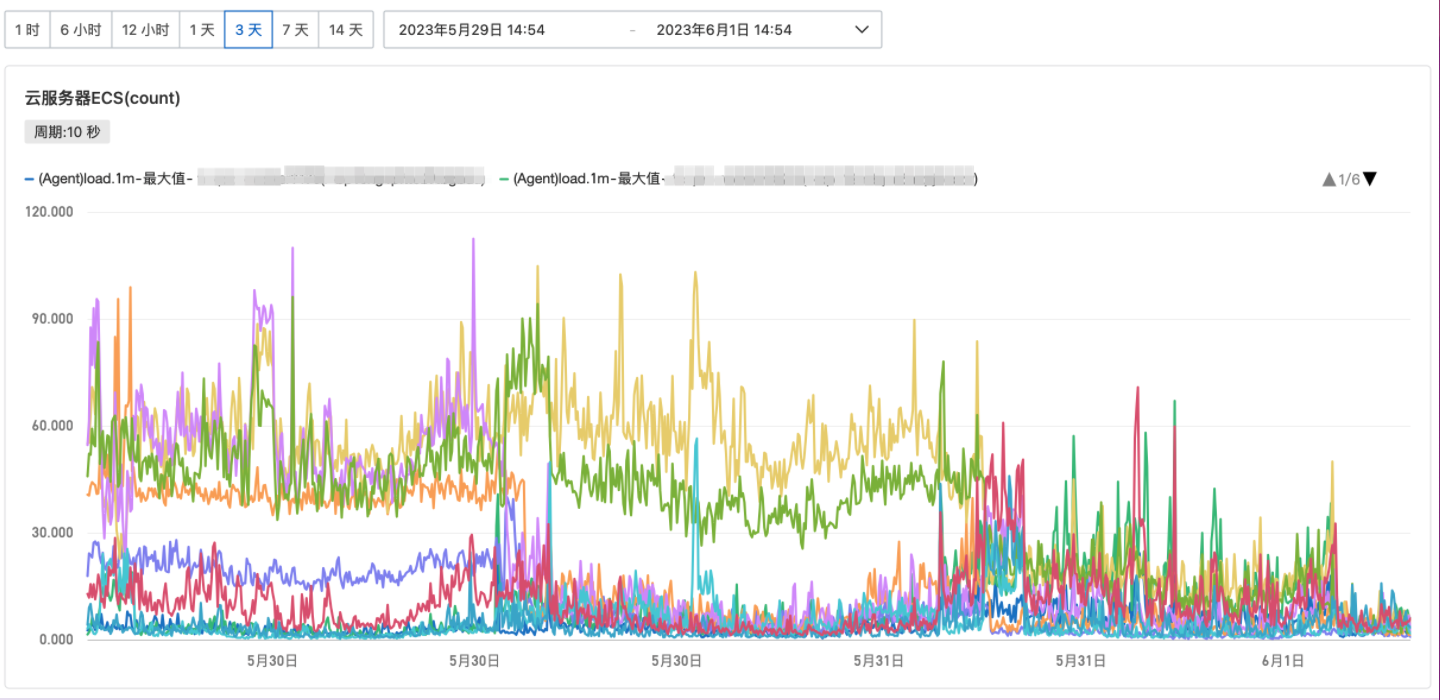The height and width of the screenshot is (700, 1440).
Task: Edit the start date 2023年5月29日 14:54
Action: [471, 30]
